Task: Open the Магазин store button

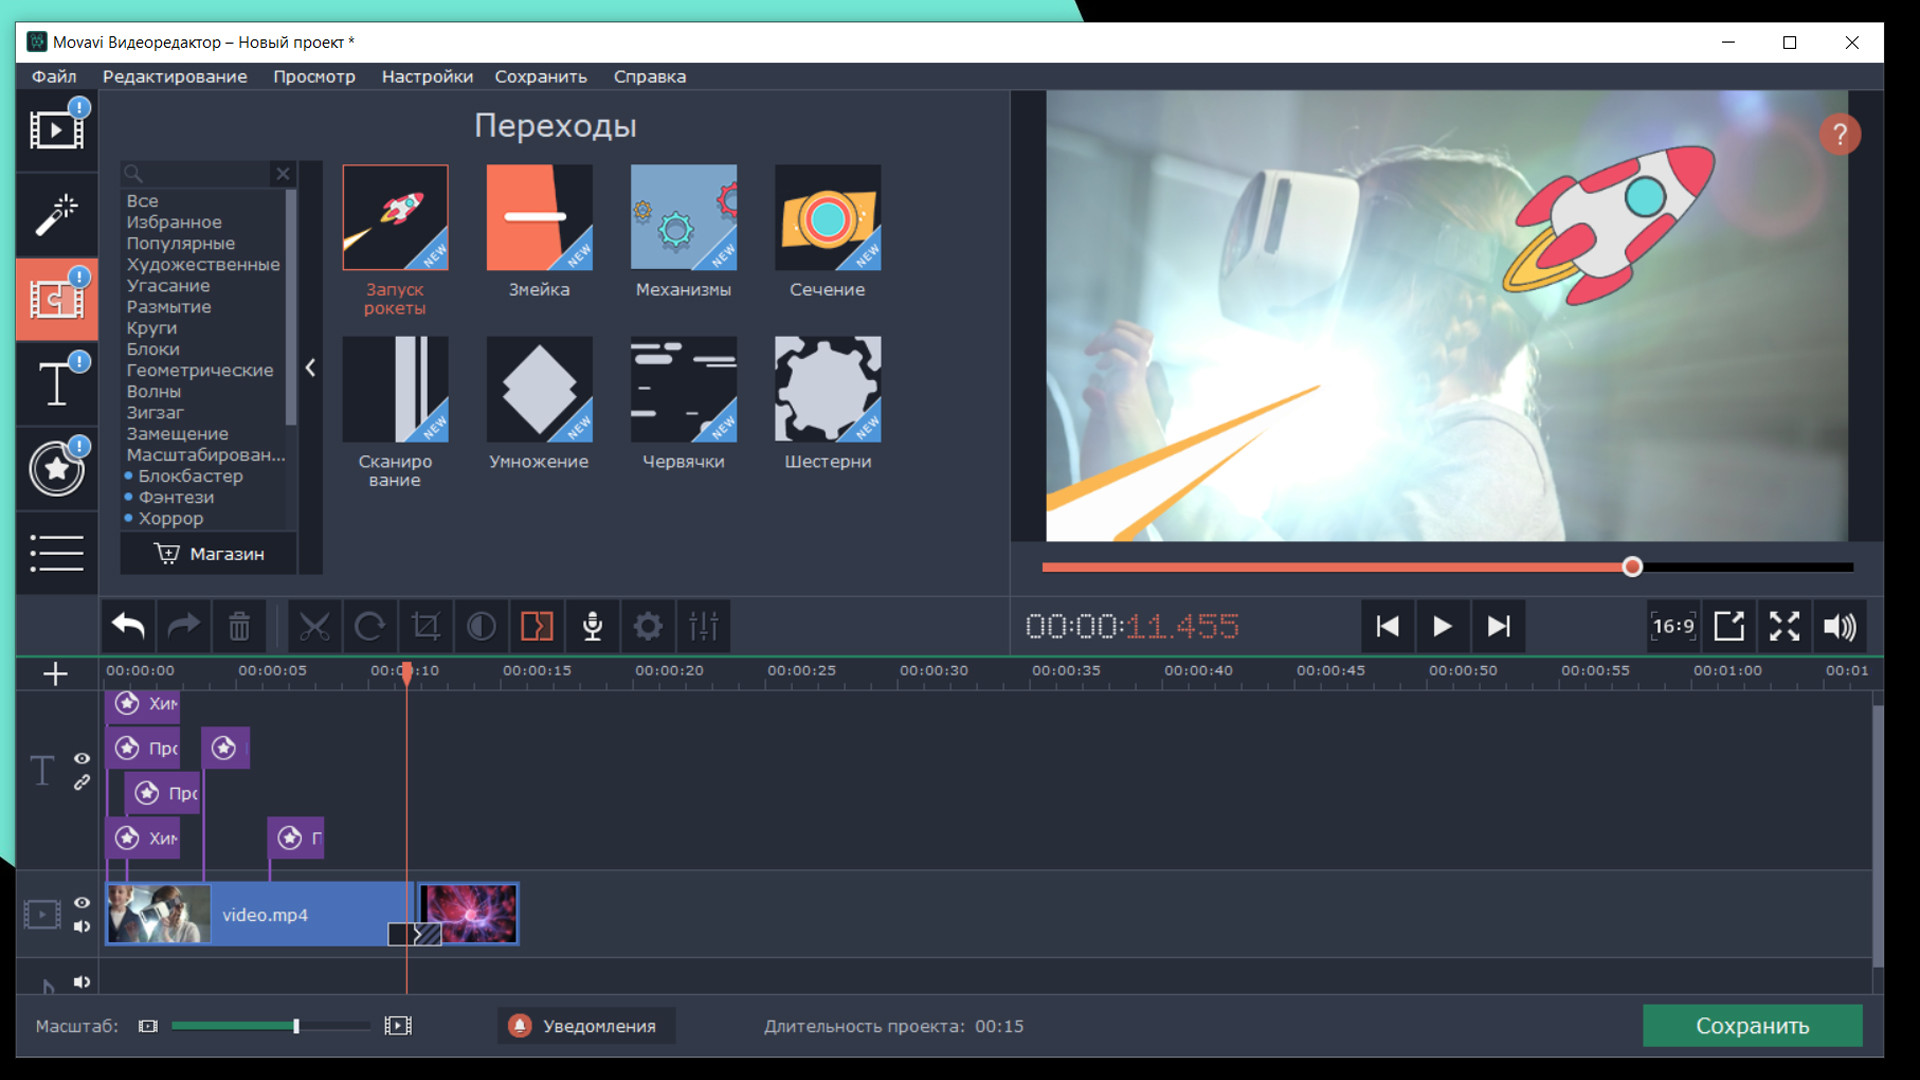Action: click(209, 554)
